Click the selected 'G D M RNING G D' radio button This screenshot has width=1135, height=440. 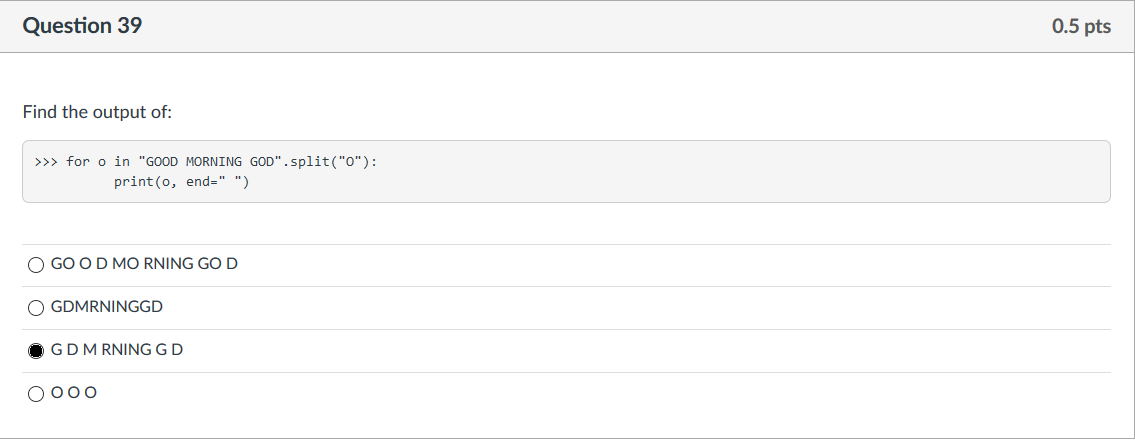35,351
